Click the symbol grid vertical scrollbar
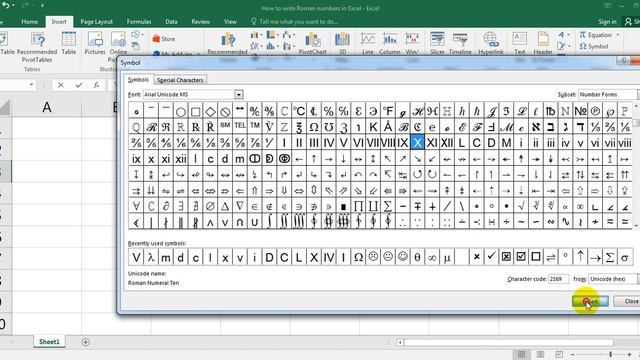 tap(636, 165)
